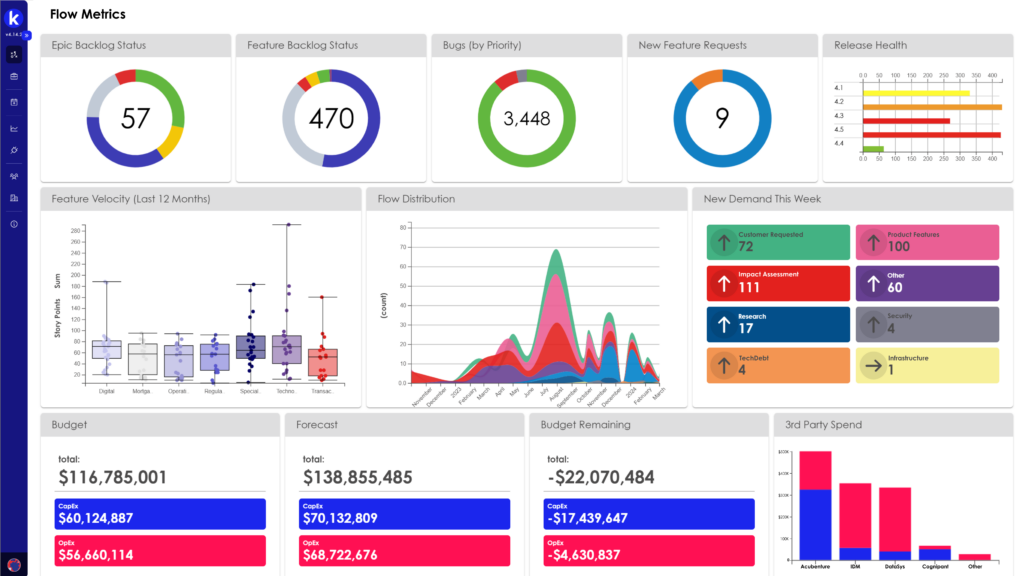This screenshot has height=576, width=1024.
Task: Open the calendar icon in the sidebar
Action: point(14,102)
